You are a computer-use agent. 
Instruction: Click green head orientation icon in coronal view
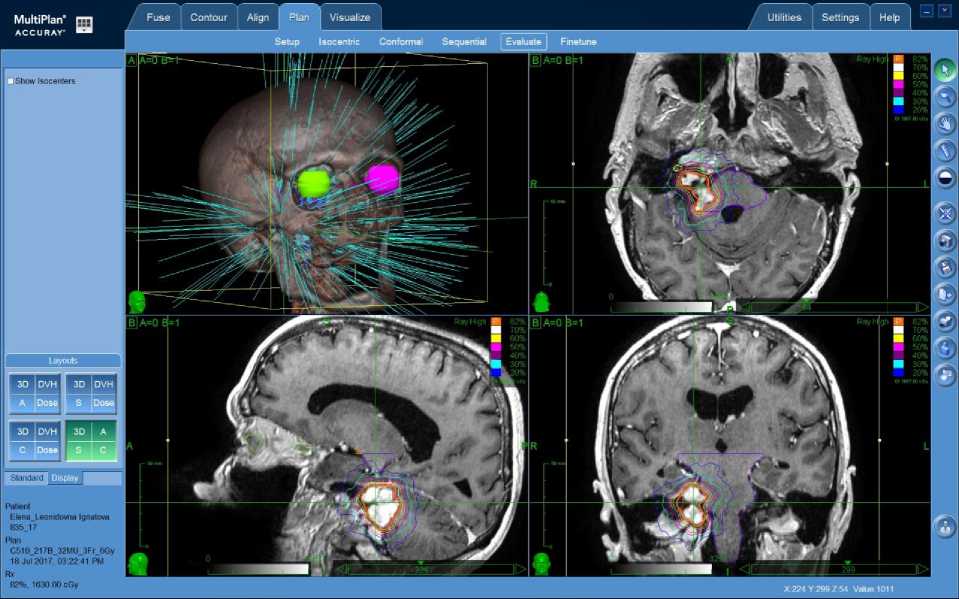(x=541, y=564)
